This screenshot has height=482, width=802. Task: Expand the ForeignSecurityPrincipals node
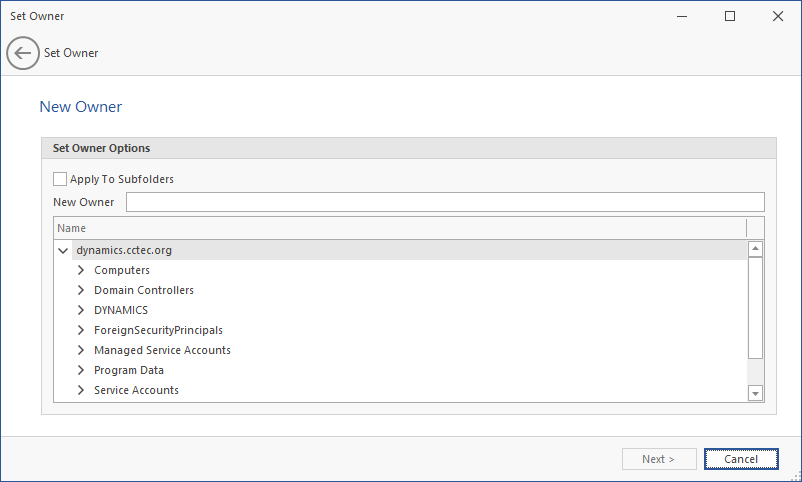[x=82, y=330]
